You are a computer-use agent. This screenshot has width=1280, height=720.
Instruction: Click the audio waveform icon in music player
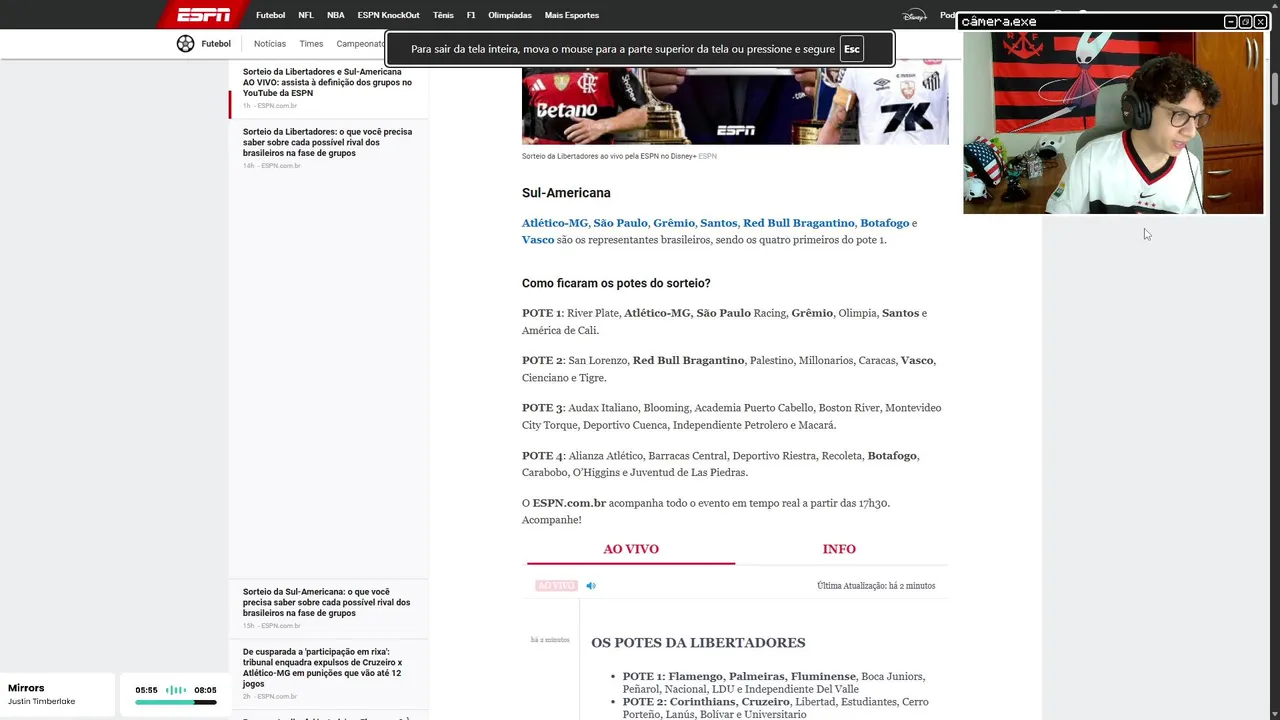(176, 690)
